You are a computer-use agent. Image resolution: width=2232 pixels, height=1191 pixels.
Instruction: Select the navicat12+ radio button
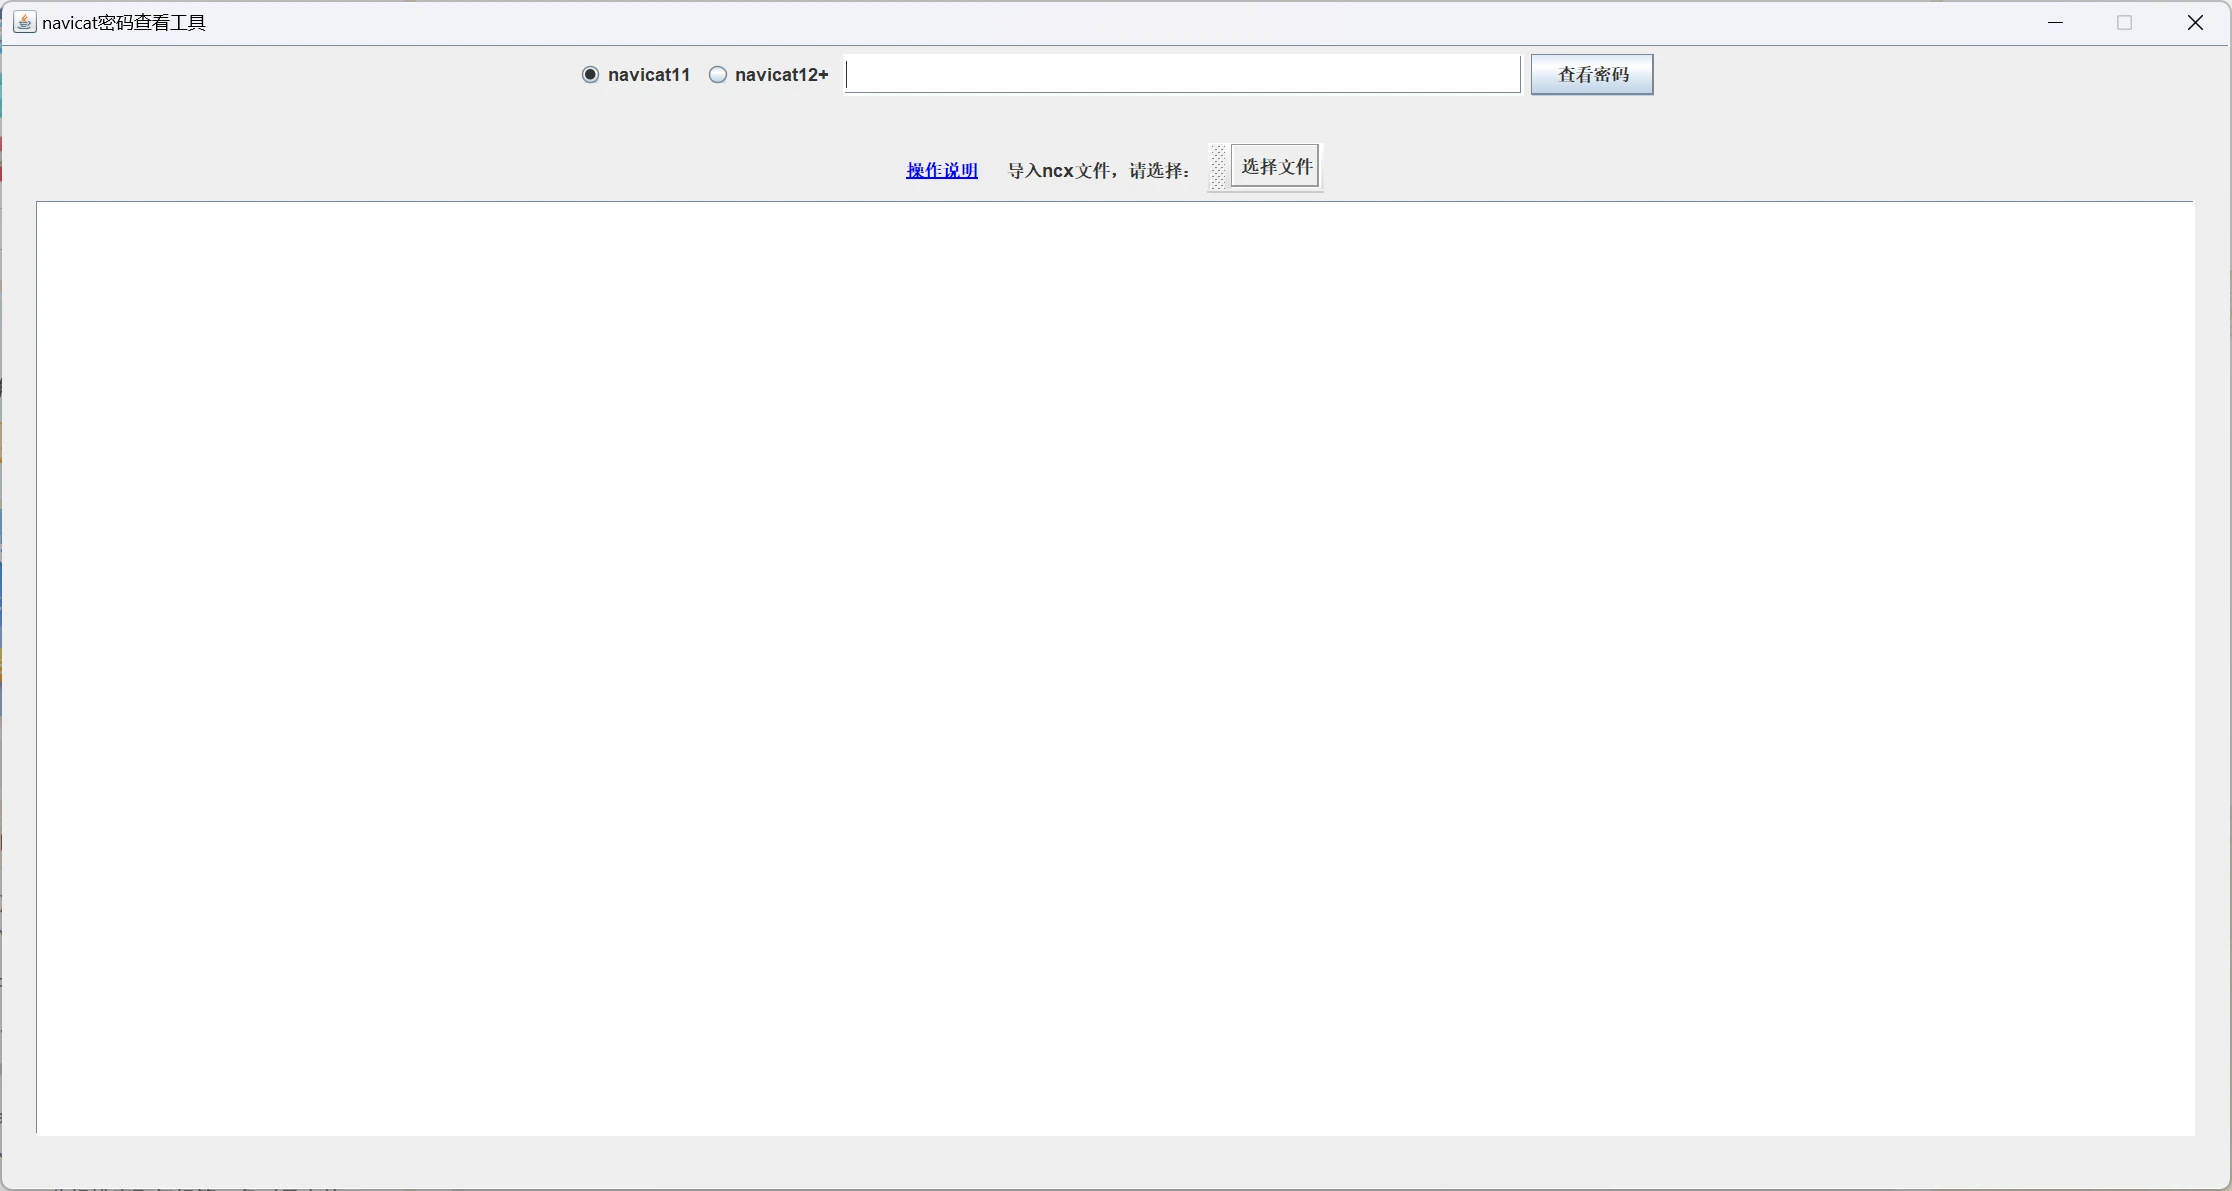[718, 75]
